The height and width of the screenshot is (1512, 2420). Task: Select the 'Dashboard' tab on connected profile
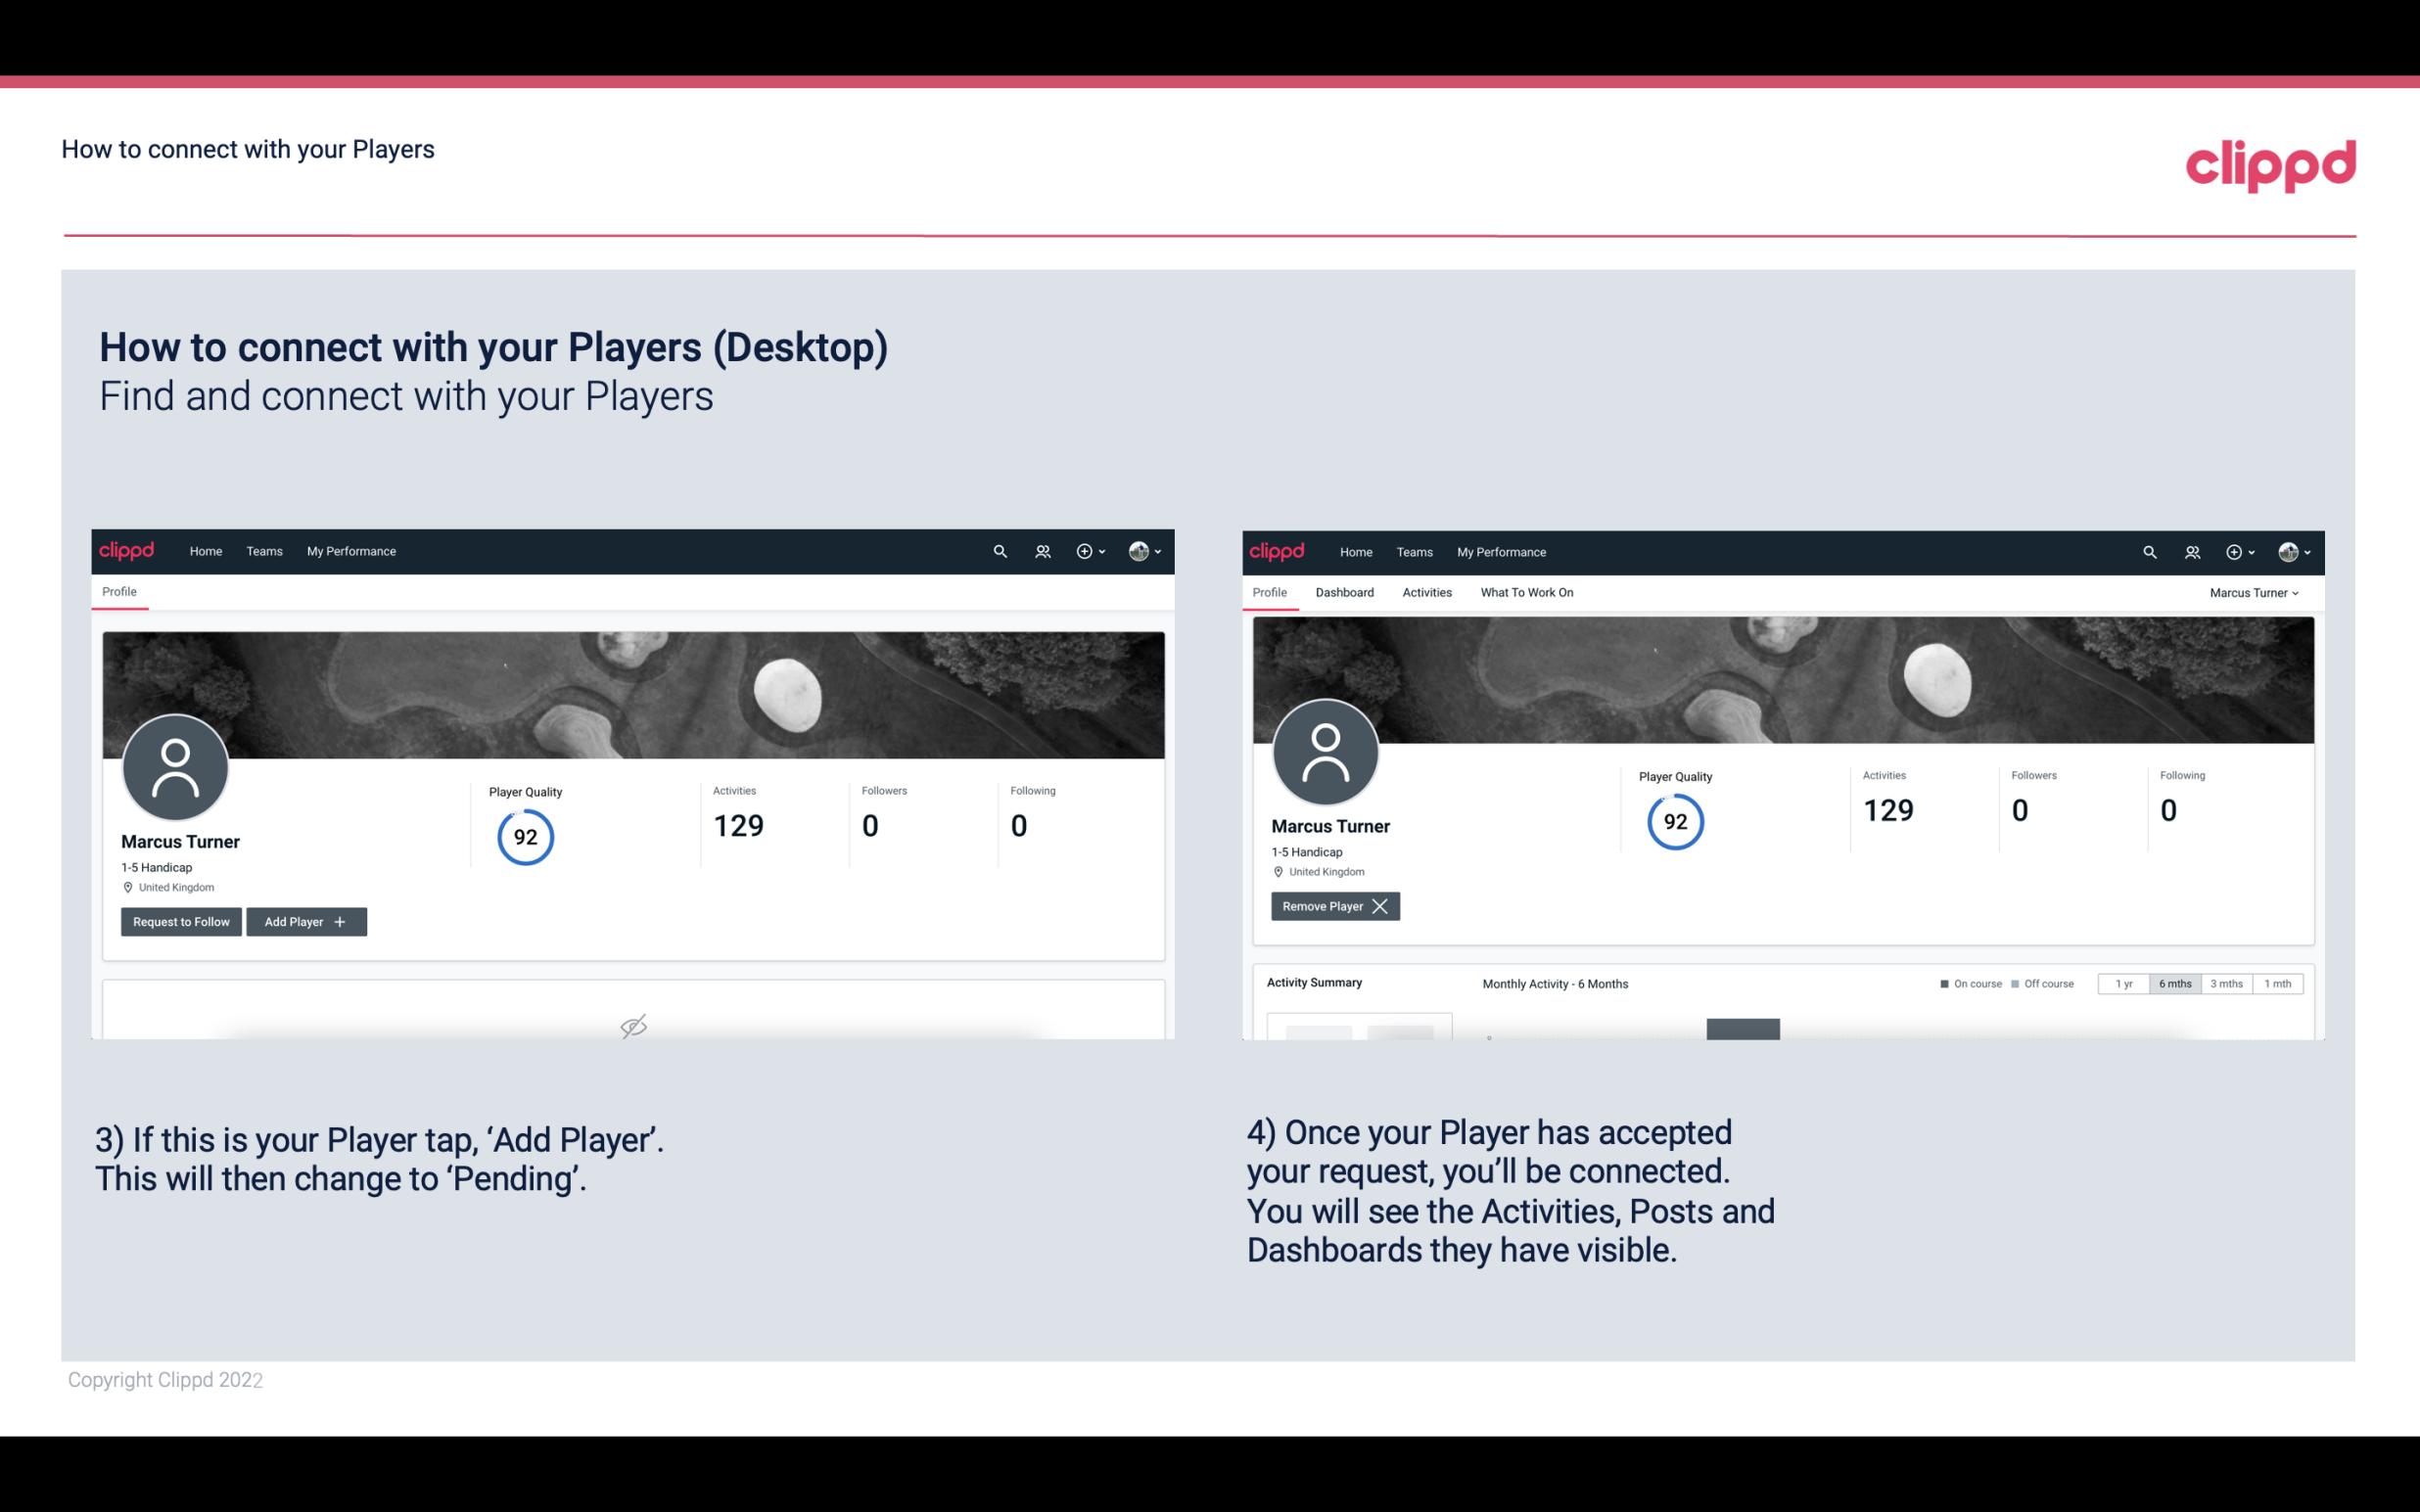(1343, 592)
